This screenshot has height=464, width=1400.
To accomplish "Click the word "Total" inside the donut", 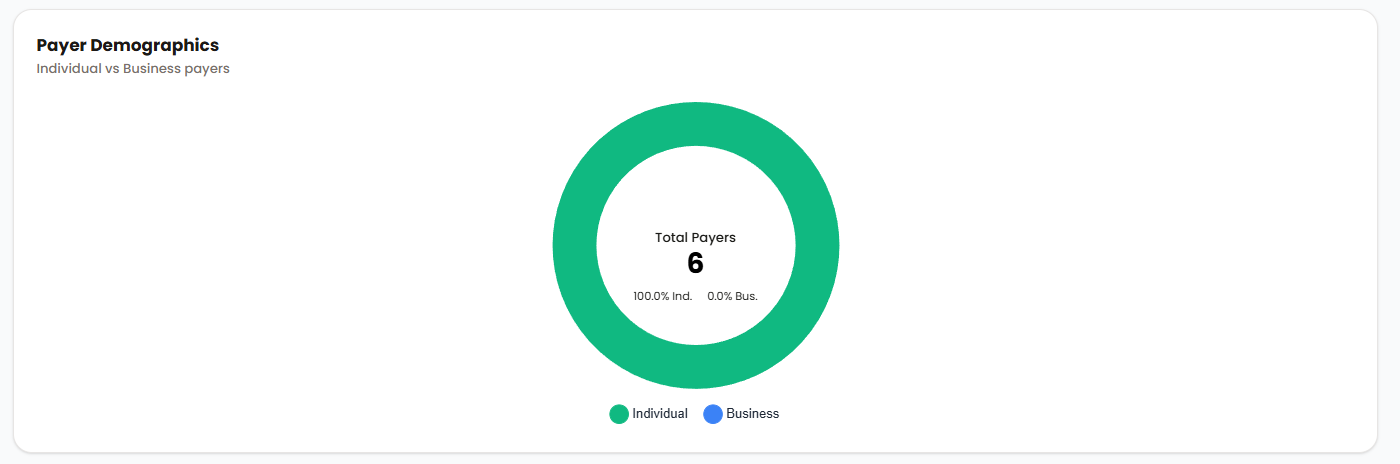I will (x=671, y=238).
